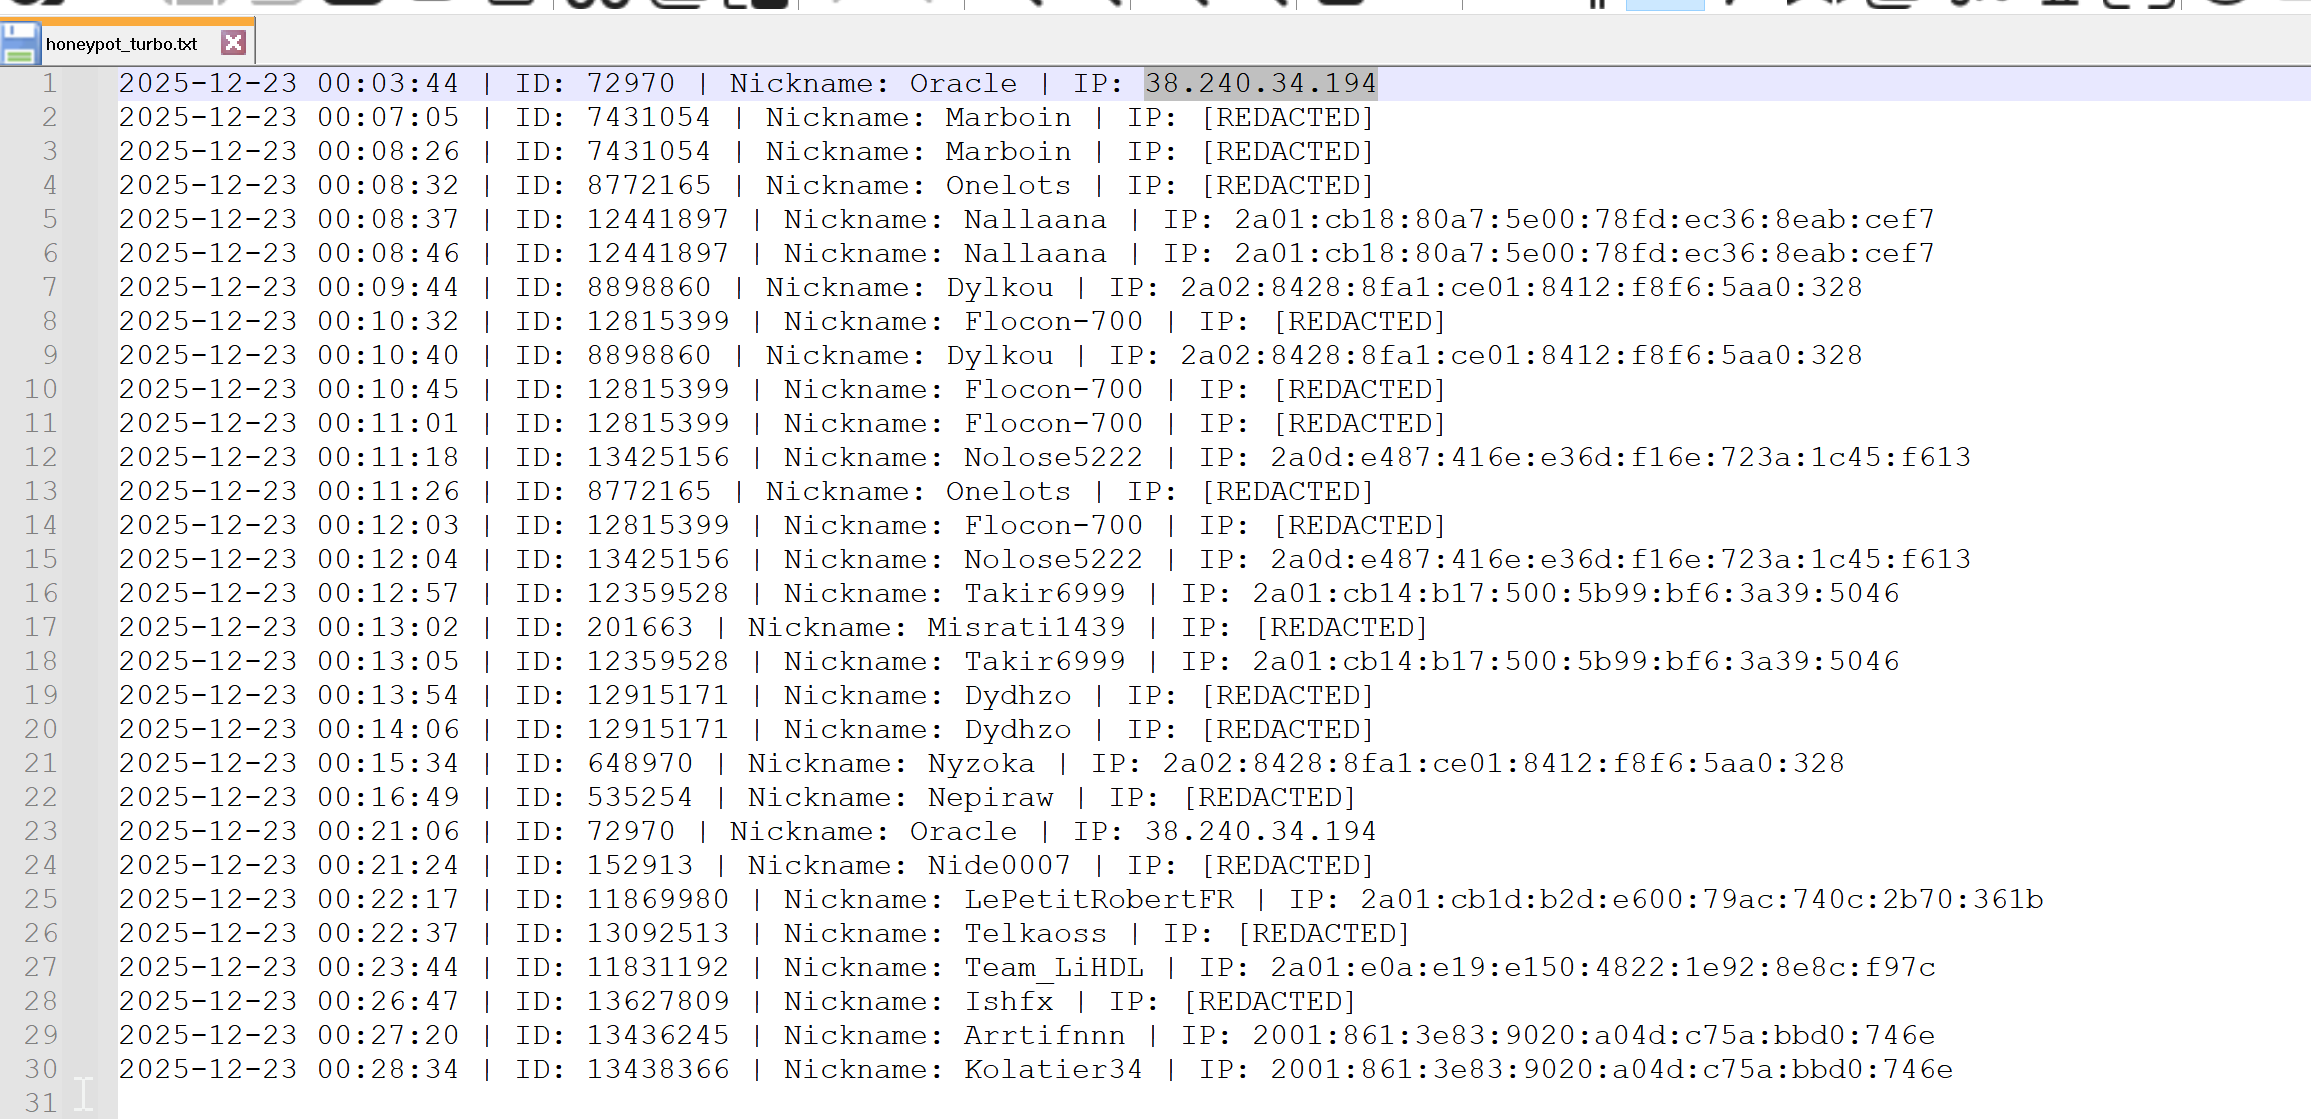Click the IPv6 address on line 16

pos(1575,594)
